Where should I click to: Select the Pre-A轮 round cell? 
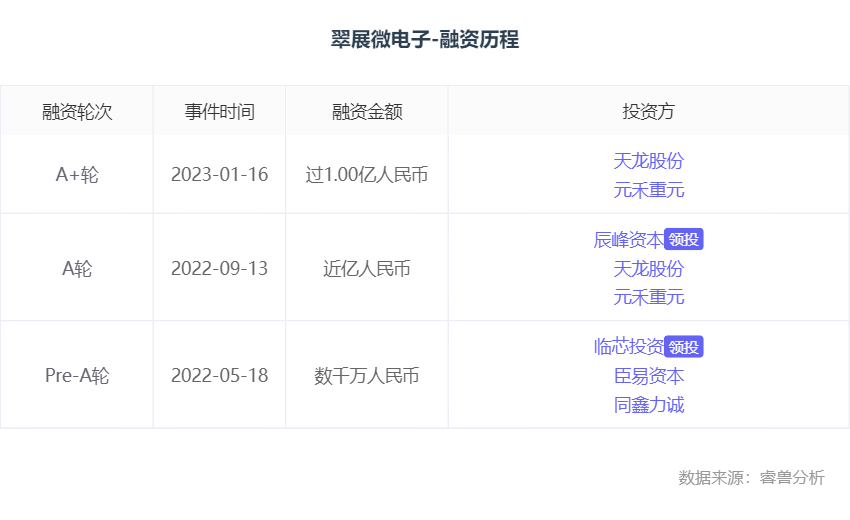click(77, 375)
